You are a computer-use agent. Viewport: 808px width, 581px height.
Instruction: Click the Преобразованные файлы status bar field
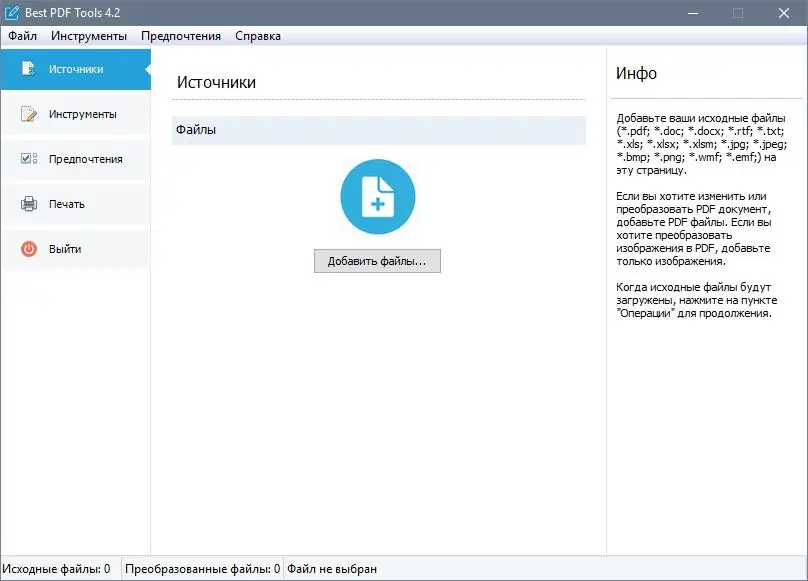[202, 569]
